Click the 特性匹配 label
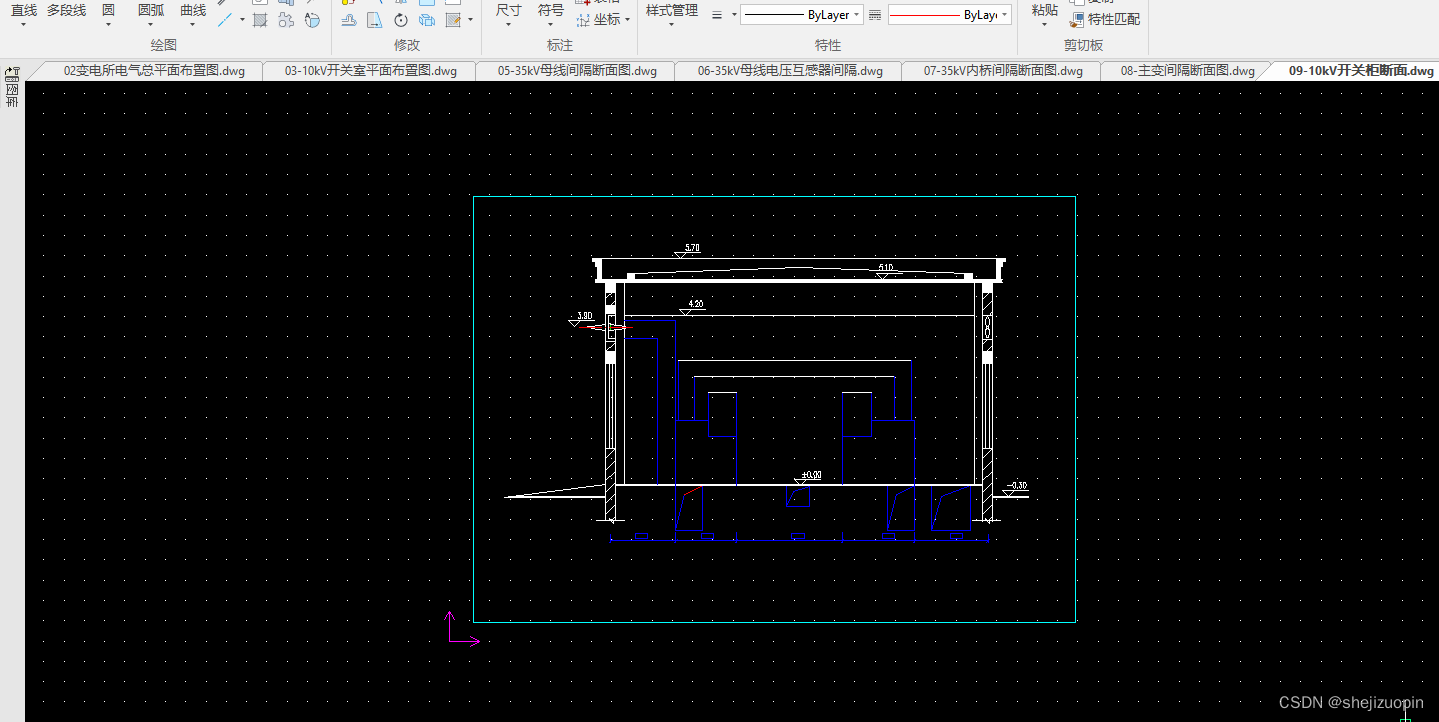 pyautogui.click(x=1114, y=20)
